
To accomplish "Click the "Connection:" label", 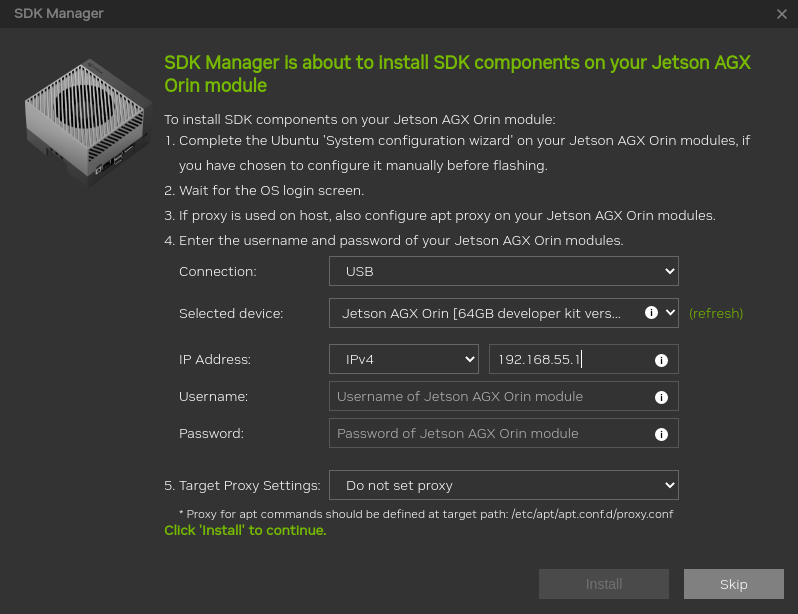I will 218,271.
